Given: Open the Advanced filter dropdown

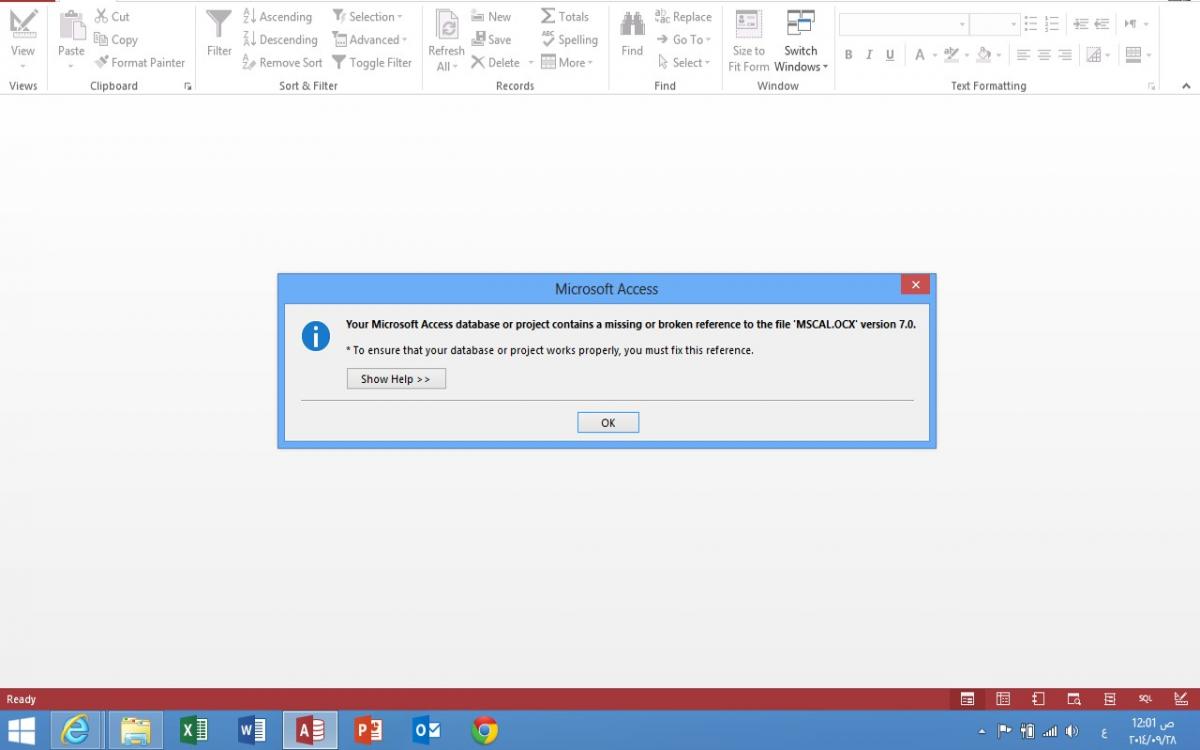Looking at the screenshot, I should click(370, 40).
